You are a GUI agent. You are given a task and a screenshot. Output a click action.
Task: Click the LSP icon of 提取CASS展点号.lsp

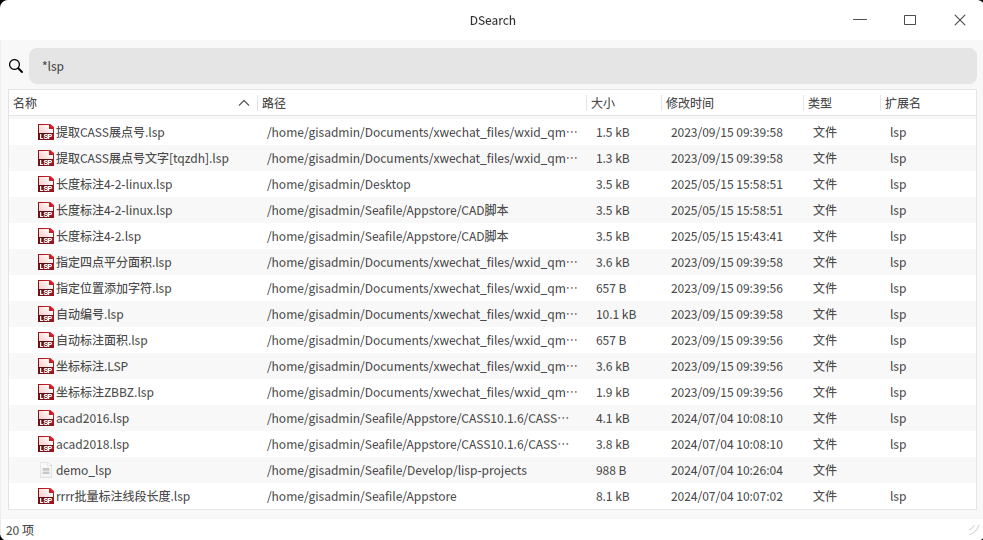46,132
